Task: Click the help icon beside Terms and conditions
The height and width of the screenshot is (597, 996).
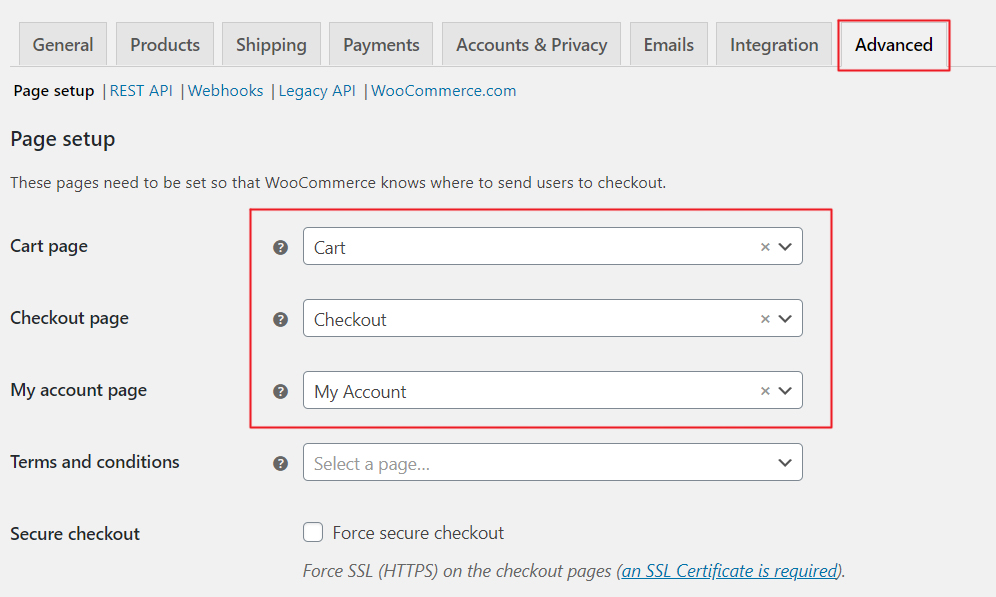Action: point(281,463)
